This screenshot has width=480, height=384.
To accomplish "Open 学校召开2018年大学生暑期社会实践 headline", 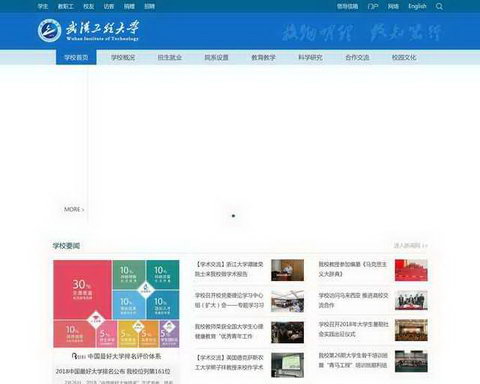I will [353, 329].
